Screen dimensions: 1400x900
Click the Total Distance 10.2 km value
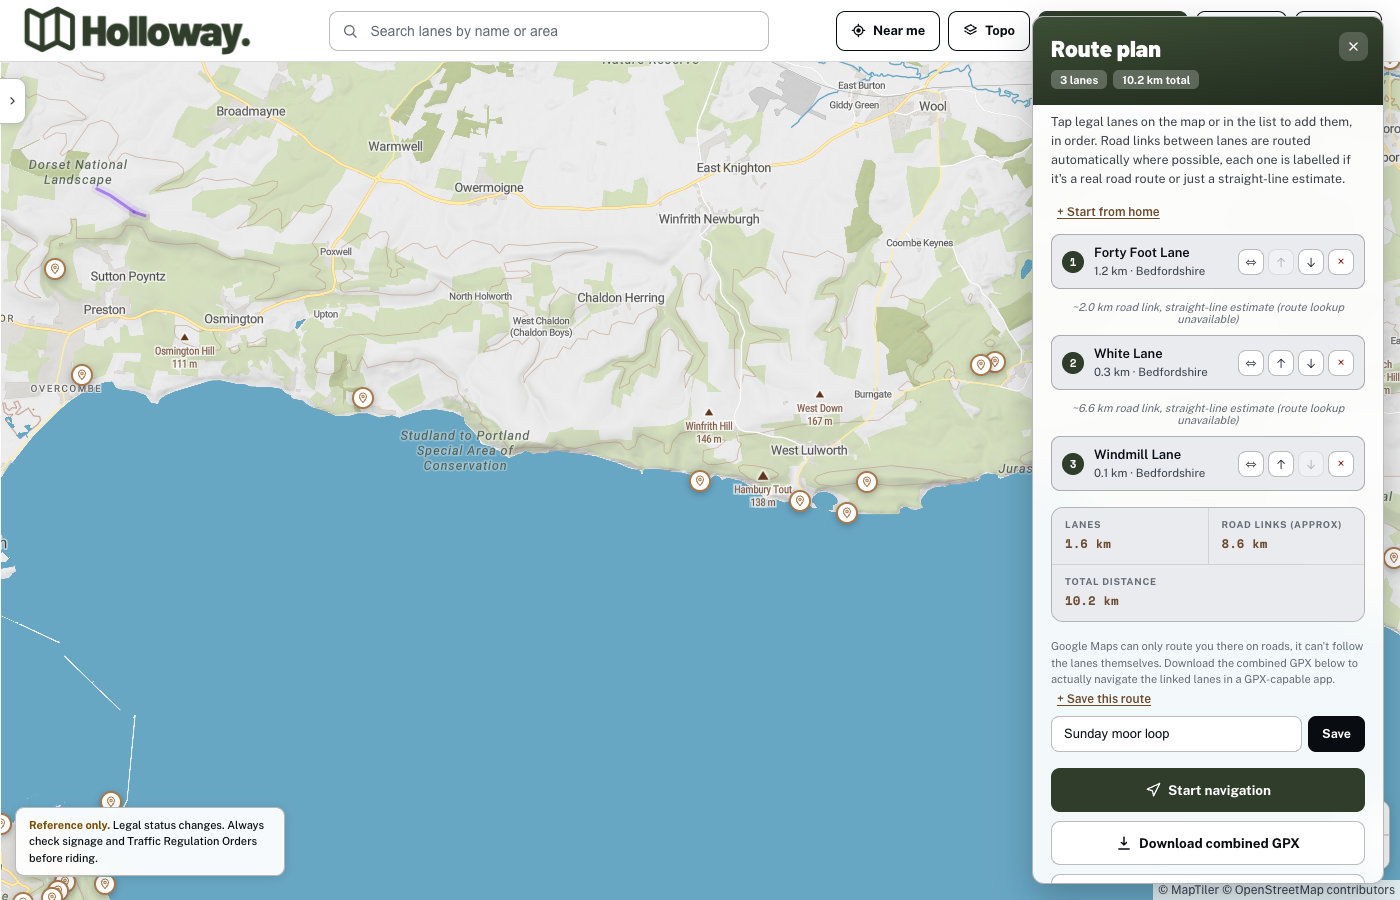(1092, 601)
